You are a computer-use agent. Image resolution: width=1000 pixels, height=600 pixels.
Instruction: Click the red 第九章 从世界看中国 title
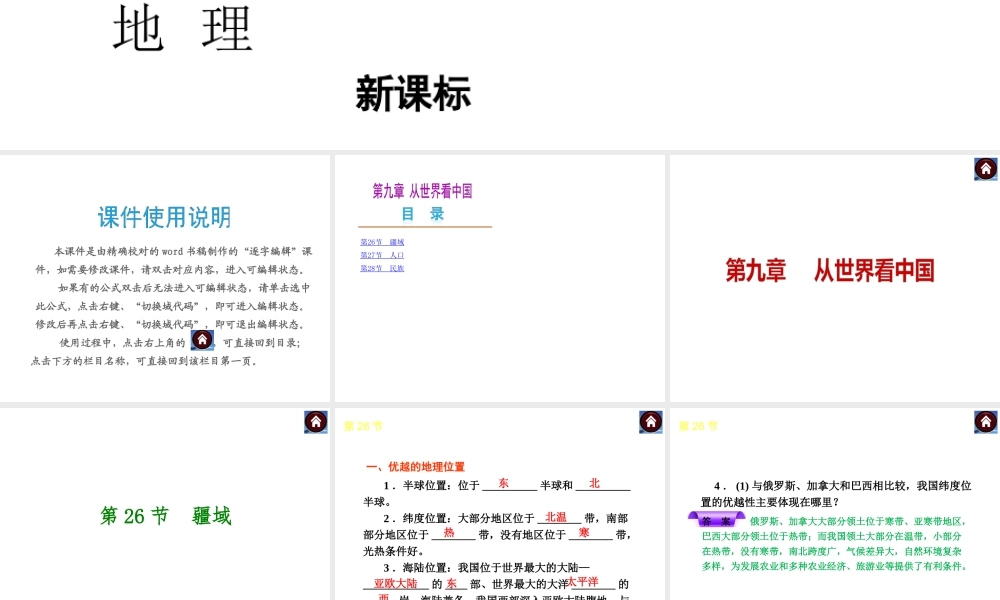[830, 270]
